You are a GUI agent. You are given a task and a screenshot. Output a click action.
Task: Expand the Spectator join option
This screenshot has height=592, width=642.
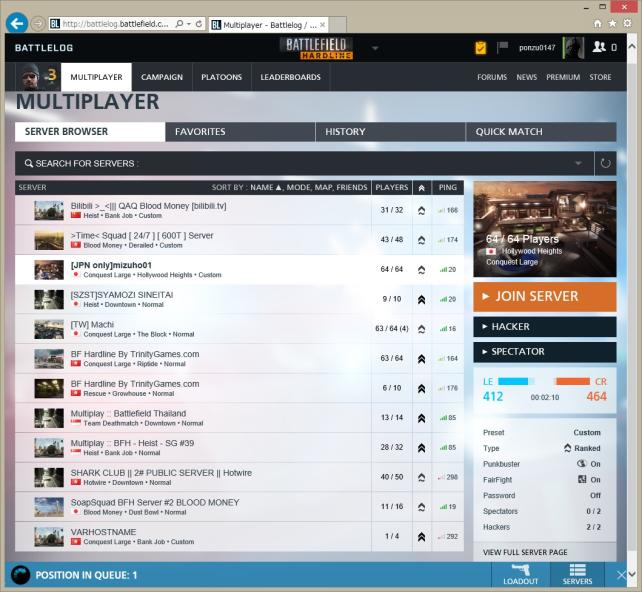[545, 352]
